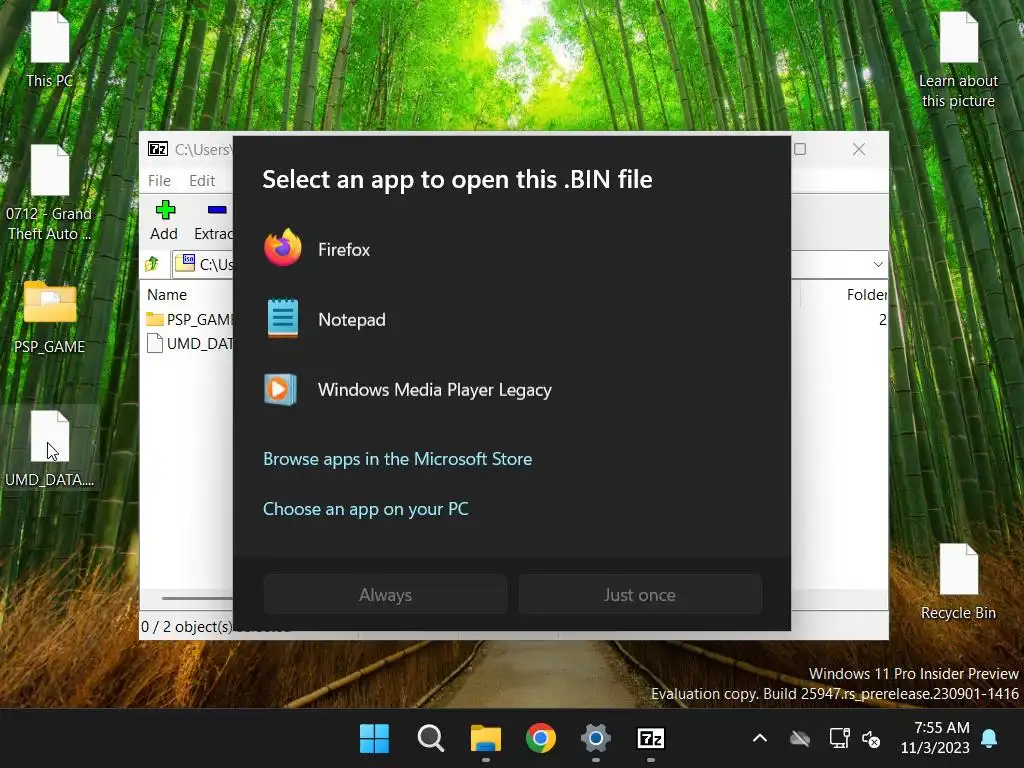Open Google Chrome from the taskbar

(541, 739)
